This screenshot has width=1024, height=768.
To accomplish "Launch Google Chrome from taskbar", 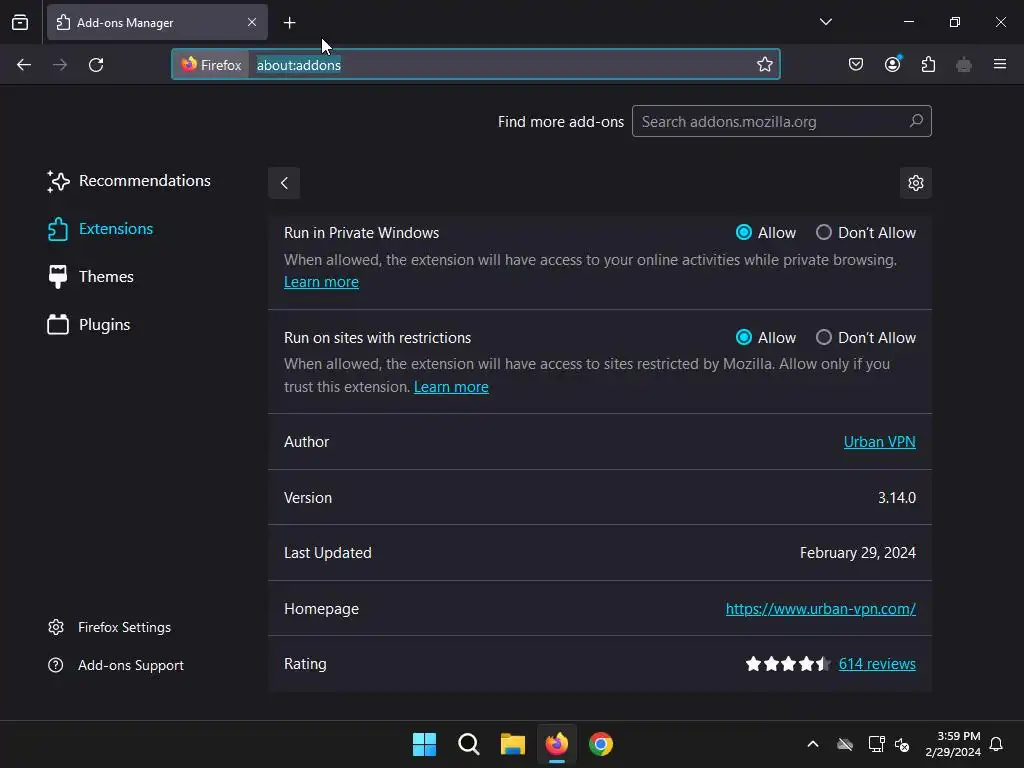I will point(601,744).
